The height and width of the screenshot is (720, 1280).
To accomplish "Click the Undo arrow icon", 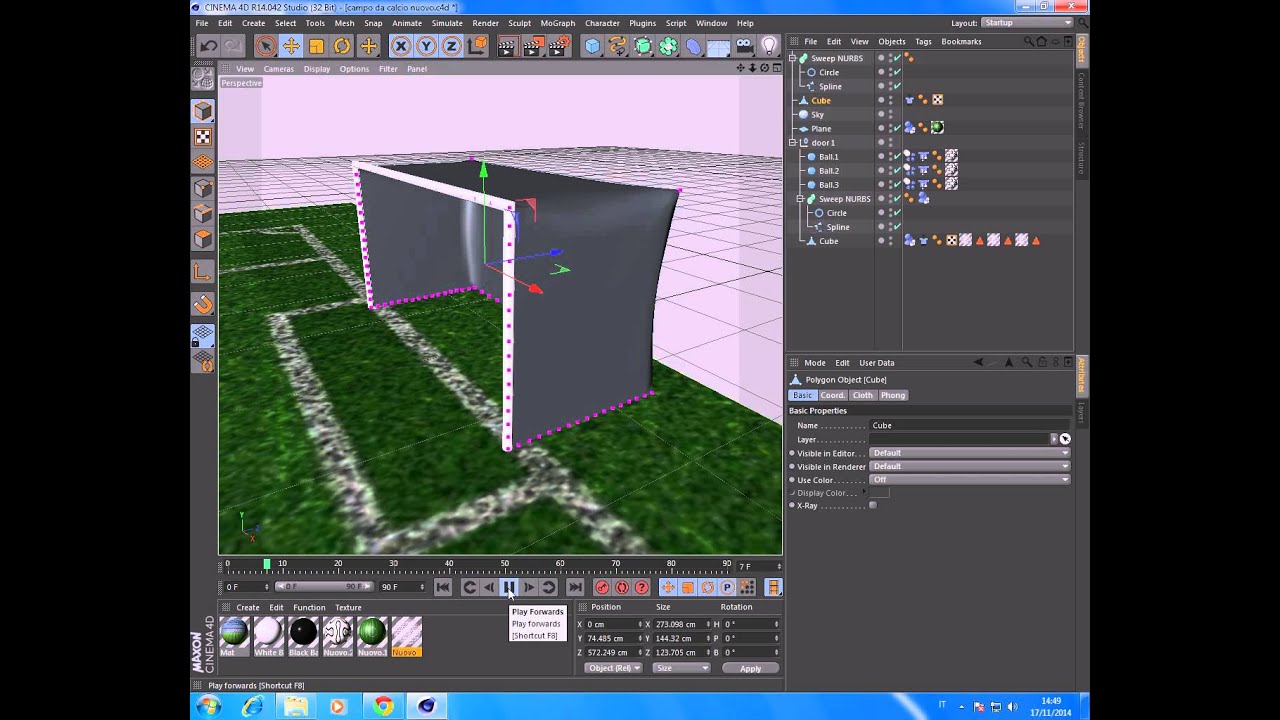I will pos(208,45).
